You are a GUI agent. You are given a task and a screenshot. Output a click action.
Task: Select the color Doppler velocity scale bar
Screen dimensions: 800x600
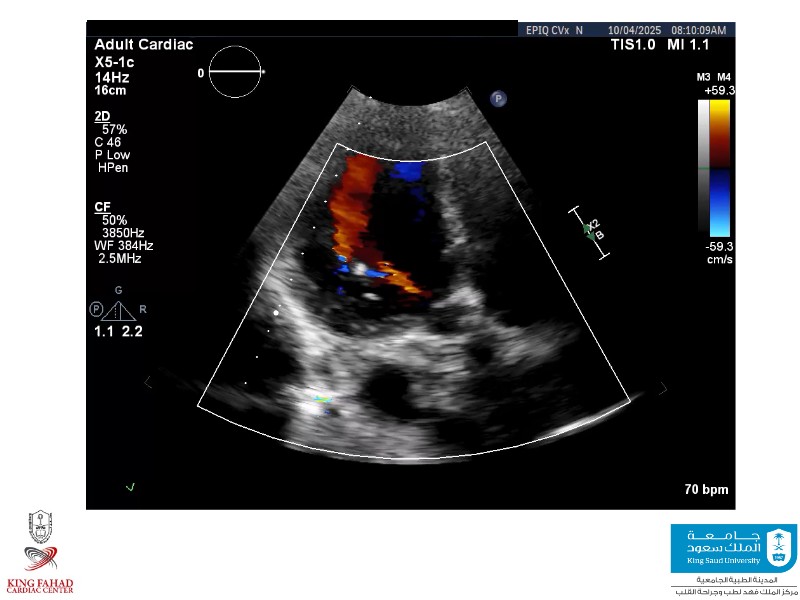coord(719,168)
